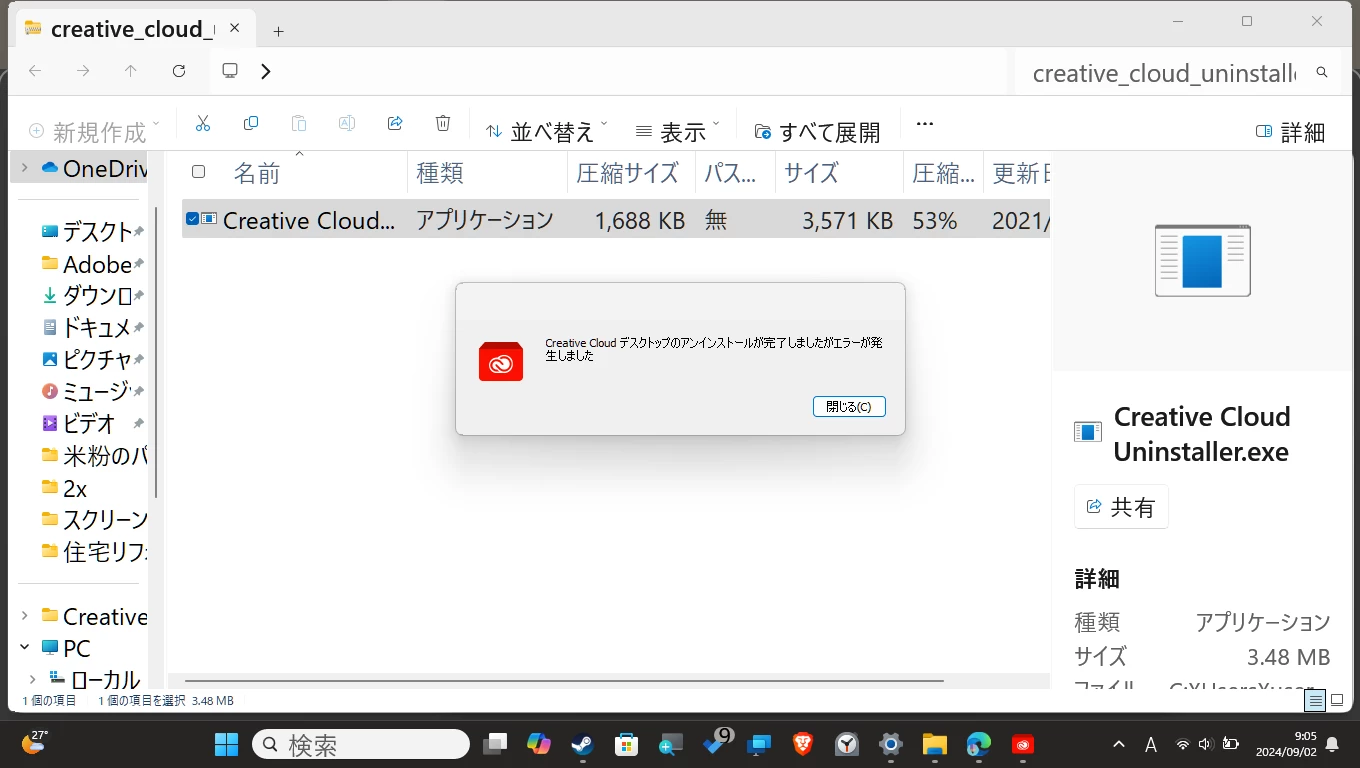Viewport: 1360px width, 768px height.
Task: Expand the address bar path chevron
Action: point(266,71)
